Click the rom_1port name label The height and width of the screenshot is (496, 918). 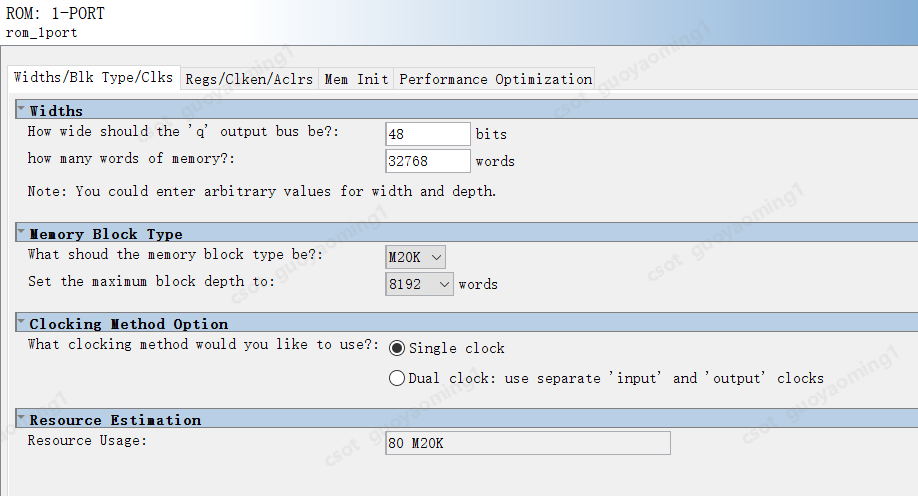pyautogui.click(x=42, y=32)
